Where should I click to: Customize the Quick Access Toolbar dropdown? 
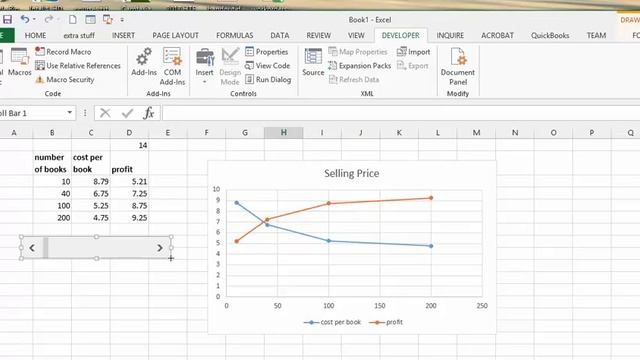coord(122,20)
